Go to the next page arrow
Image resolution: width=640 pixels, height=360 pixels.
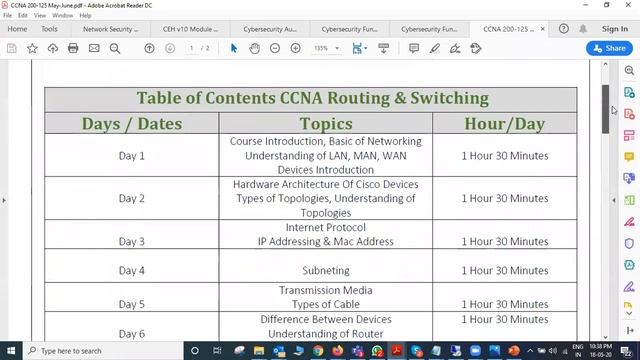point(170,48)
